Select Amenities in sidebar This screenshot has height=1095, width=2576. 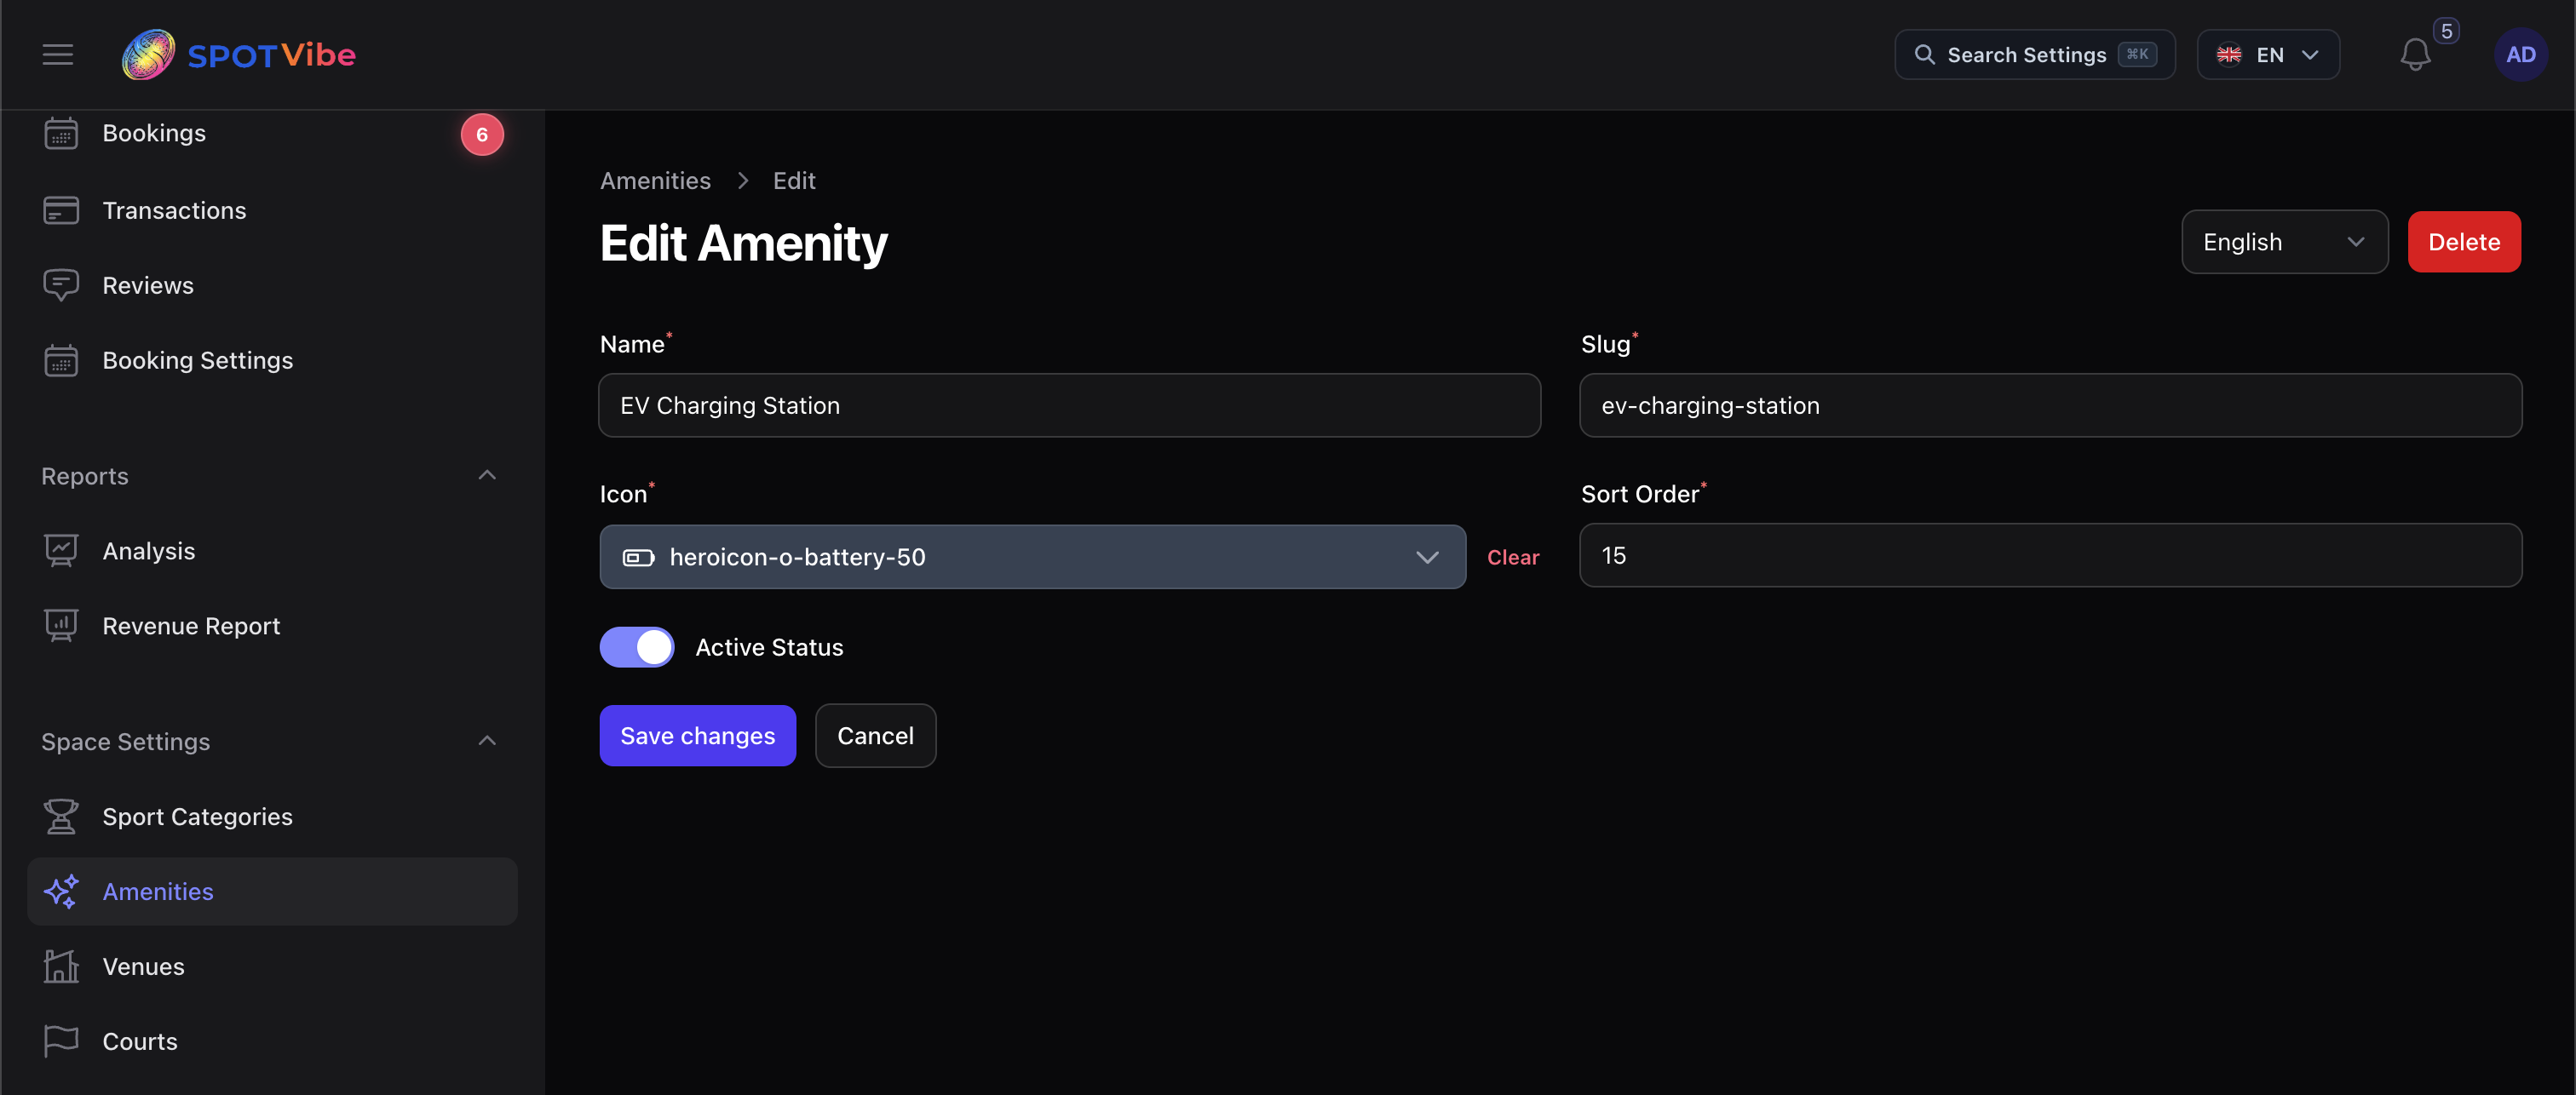272,891
